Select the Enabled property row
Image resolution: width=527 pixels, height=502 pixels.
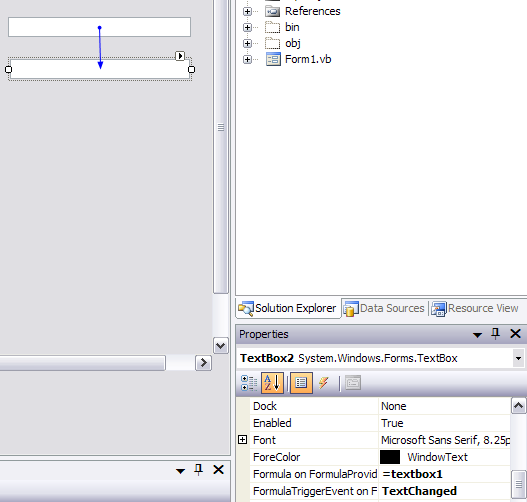click(x=380, y=423)
